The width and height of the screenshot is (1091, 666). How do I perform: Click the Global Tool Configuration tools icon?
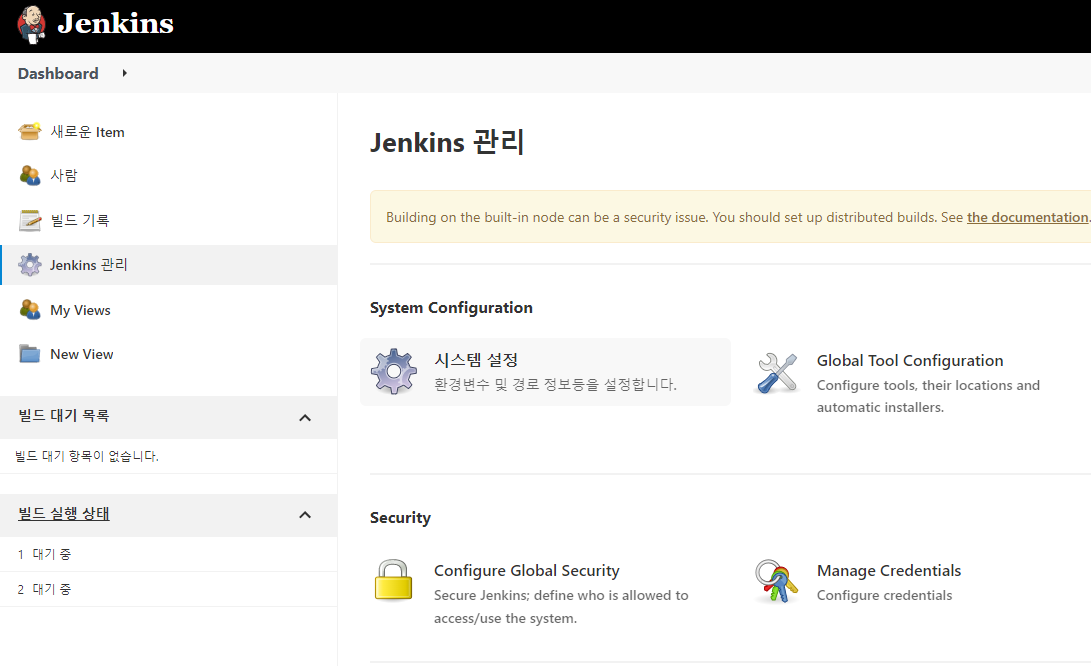777,373
